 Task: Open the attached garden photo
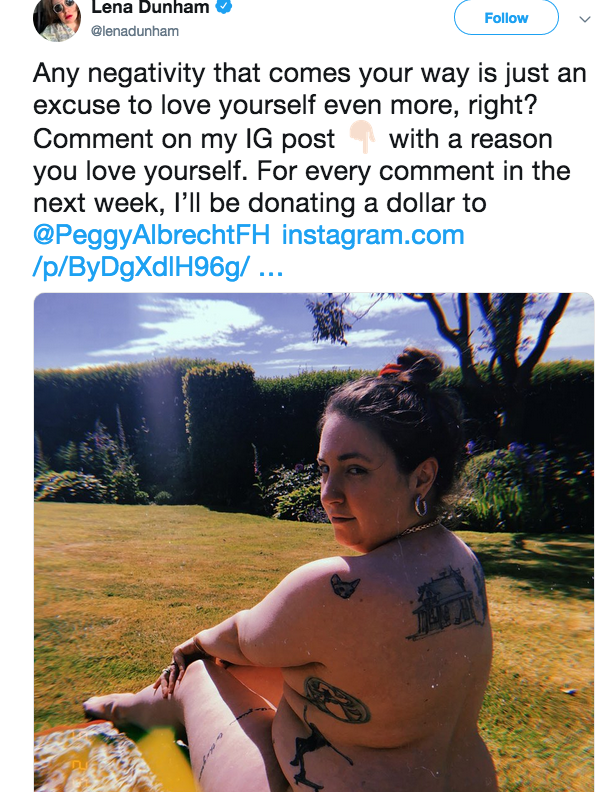[x=314, y=542]
